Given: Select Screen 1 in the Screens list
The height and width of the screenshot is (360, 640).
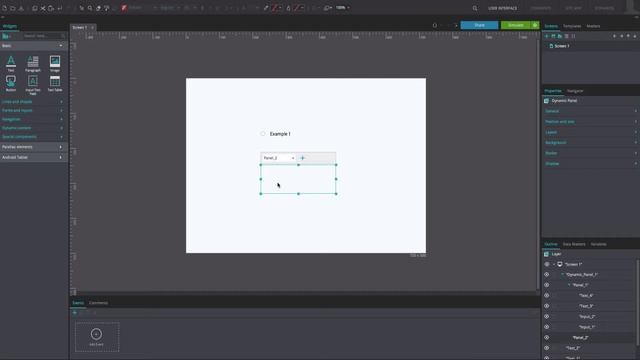Looking at the screenshot, I should coord(562,46).
